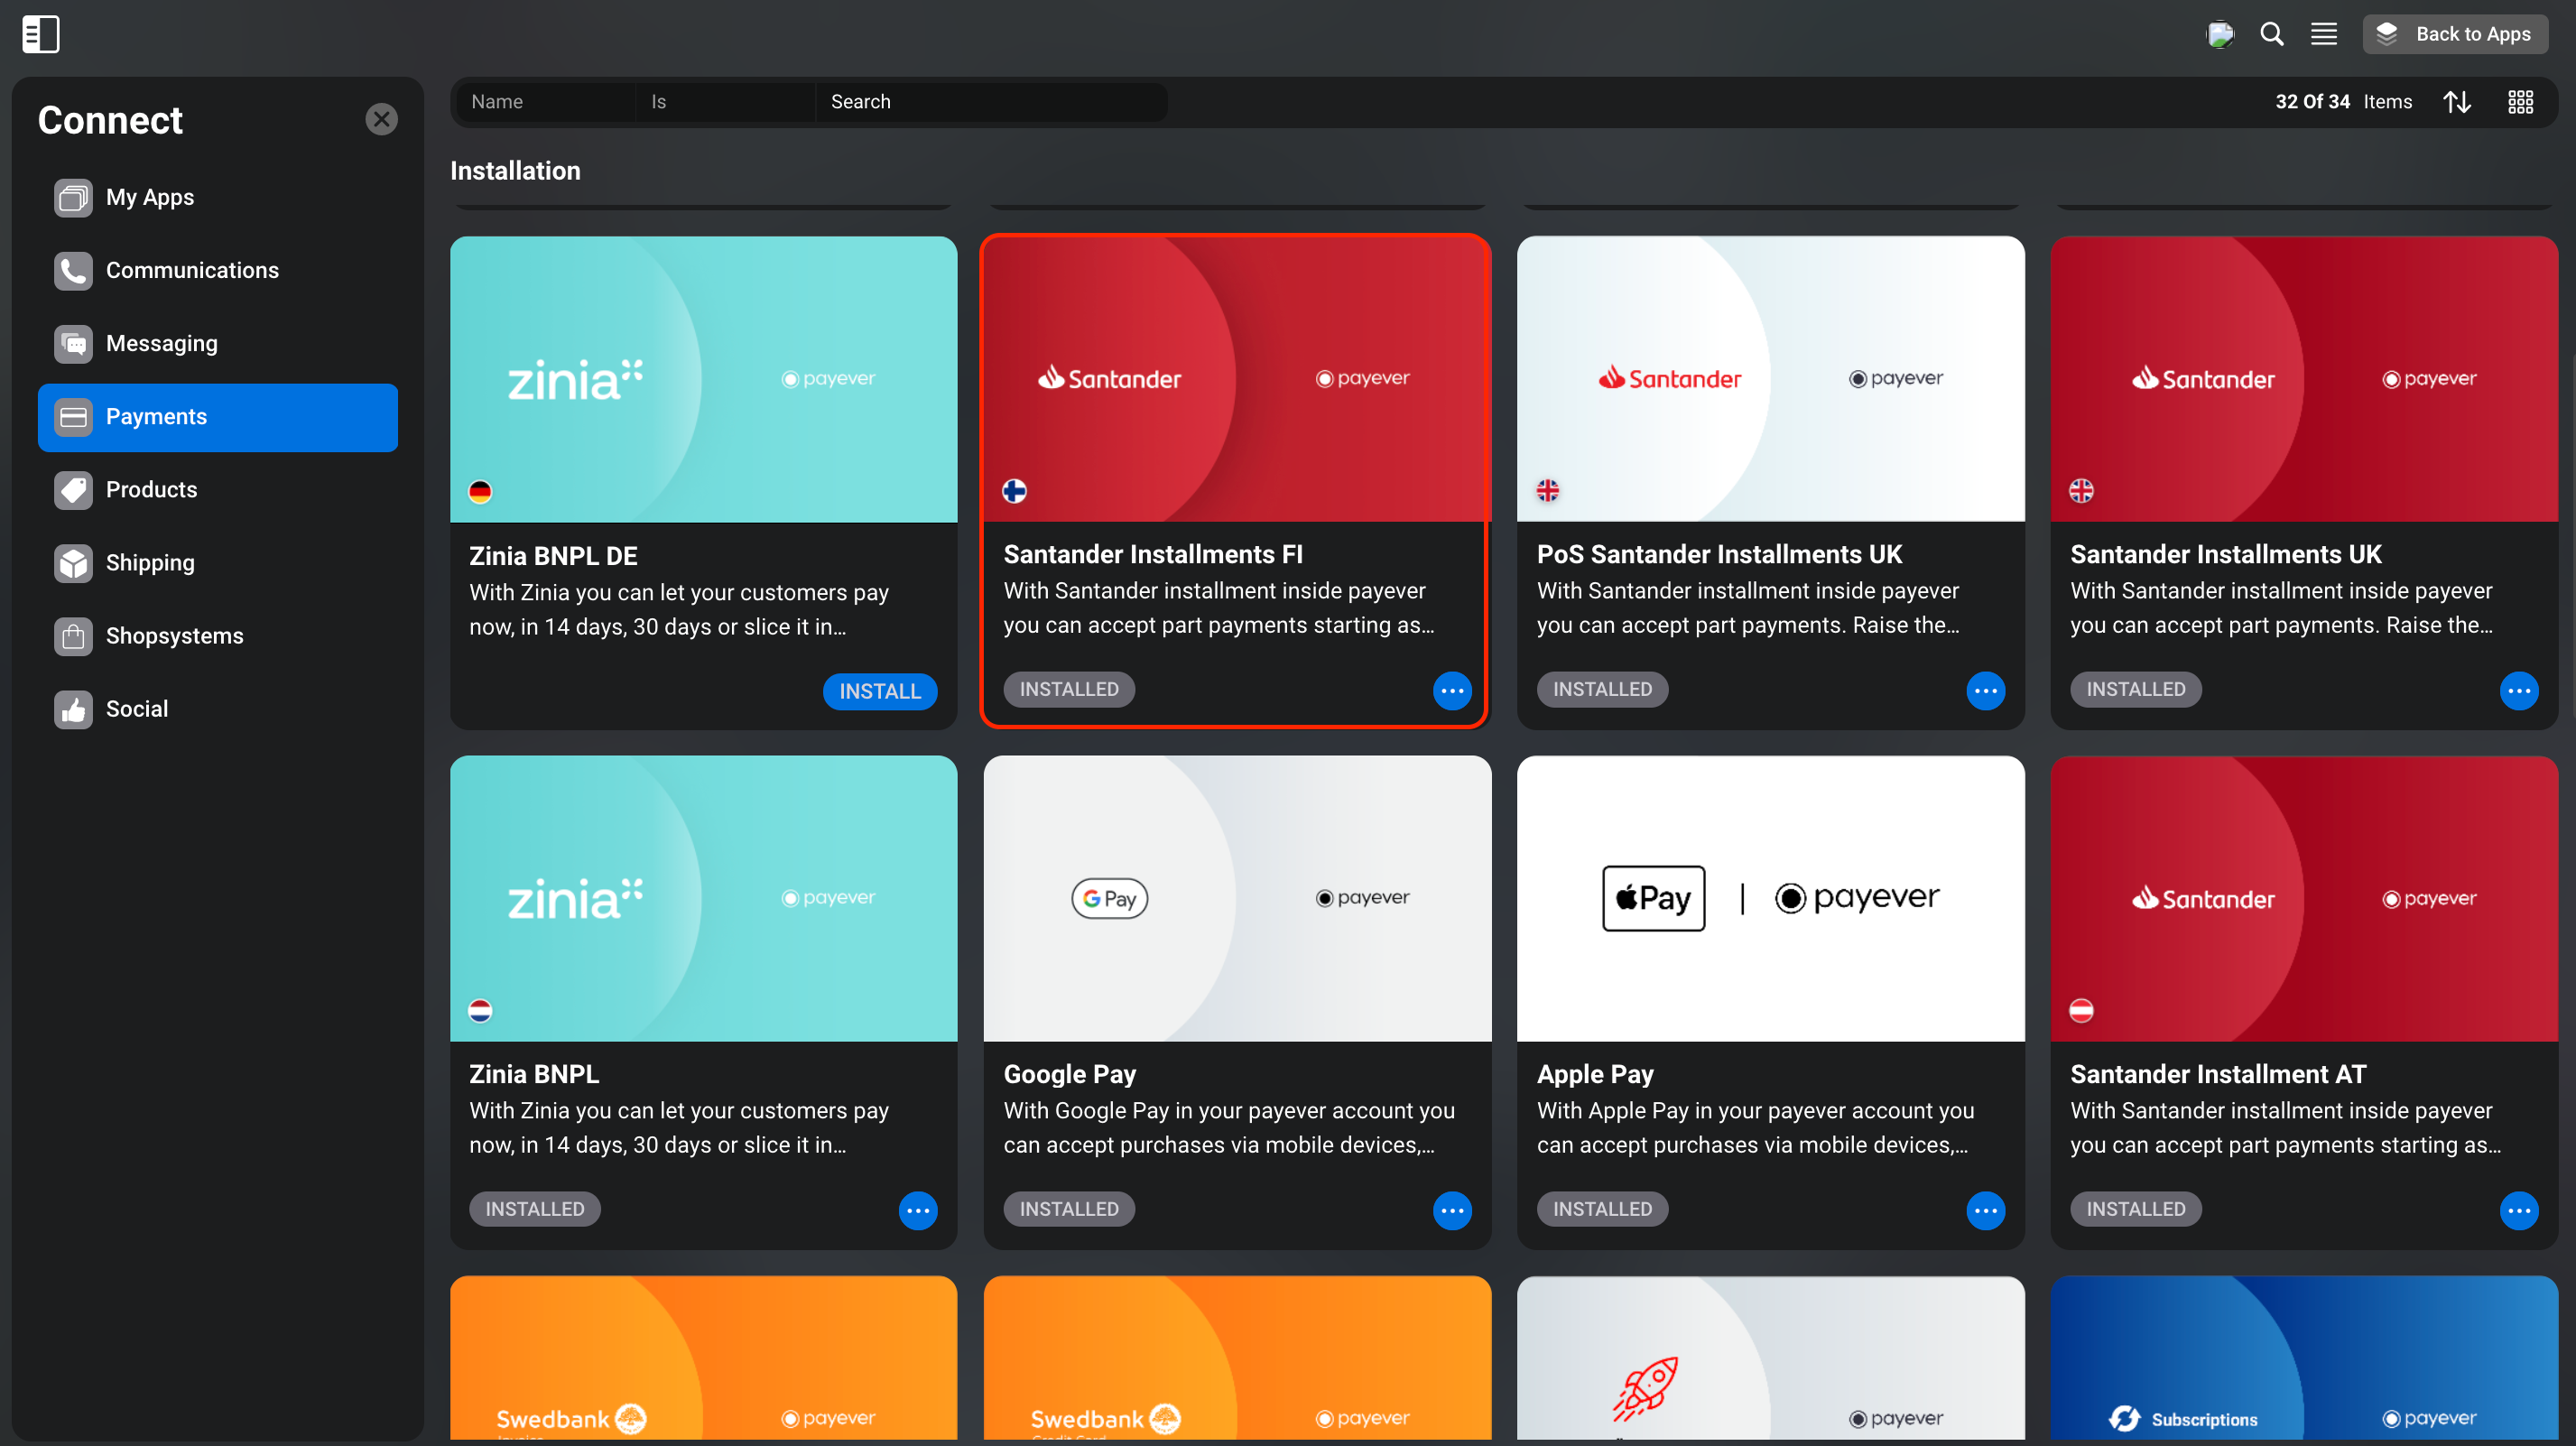Image resolution: width=2576 pixels, height=1446 pixels.
Task: Switch to grid view icon
Action: [2520, 102]
